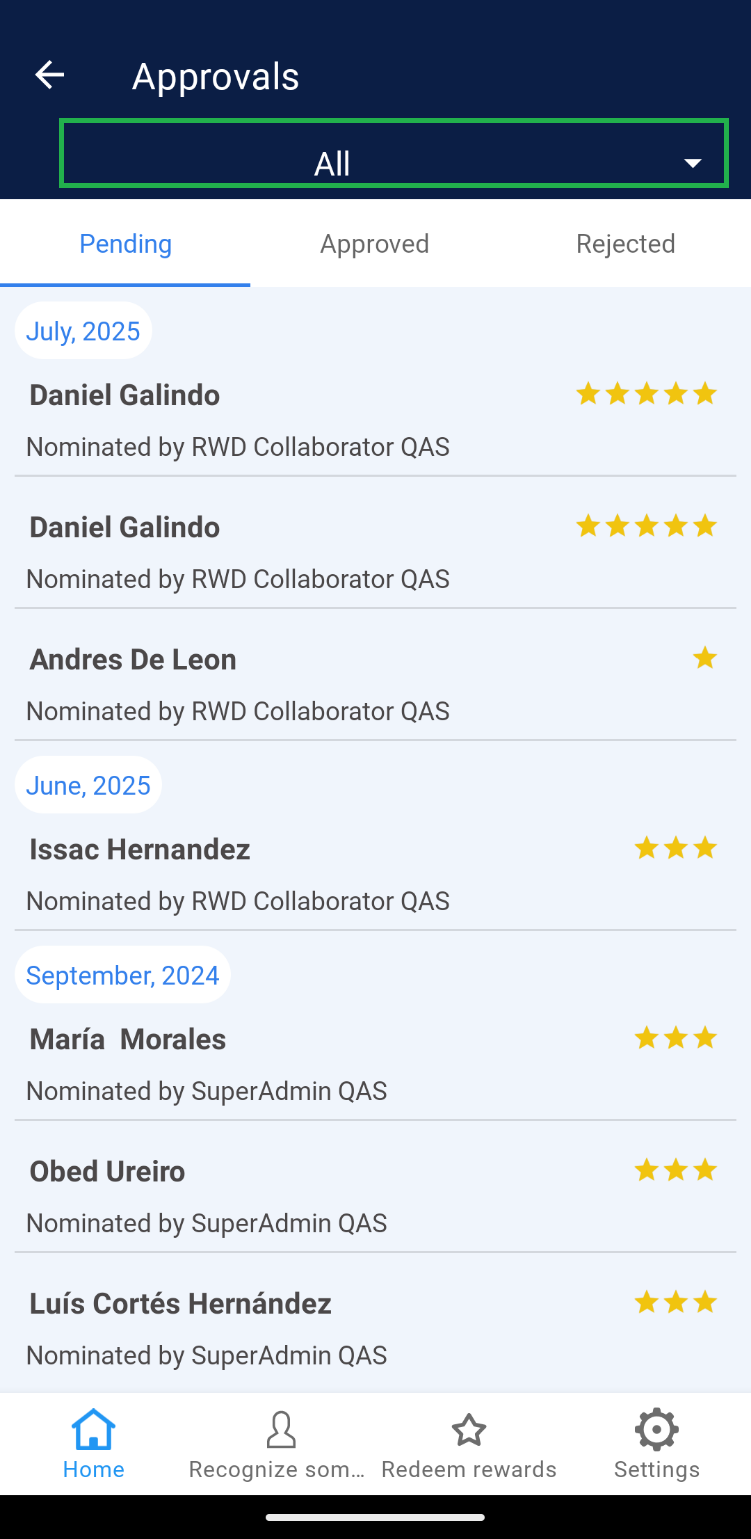
Task: Tap the June, 2025 date chip
Action: pos(88,785)
